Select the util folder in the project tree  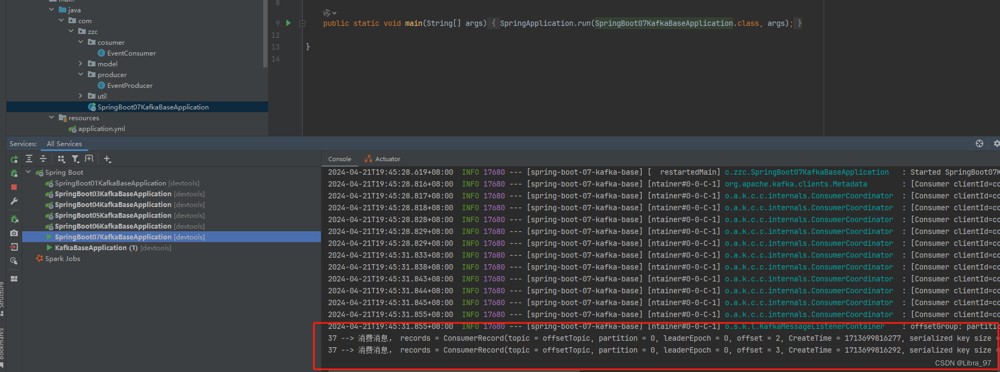click(x=98, y=96)
